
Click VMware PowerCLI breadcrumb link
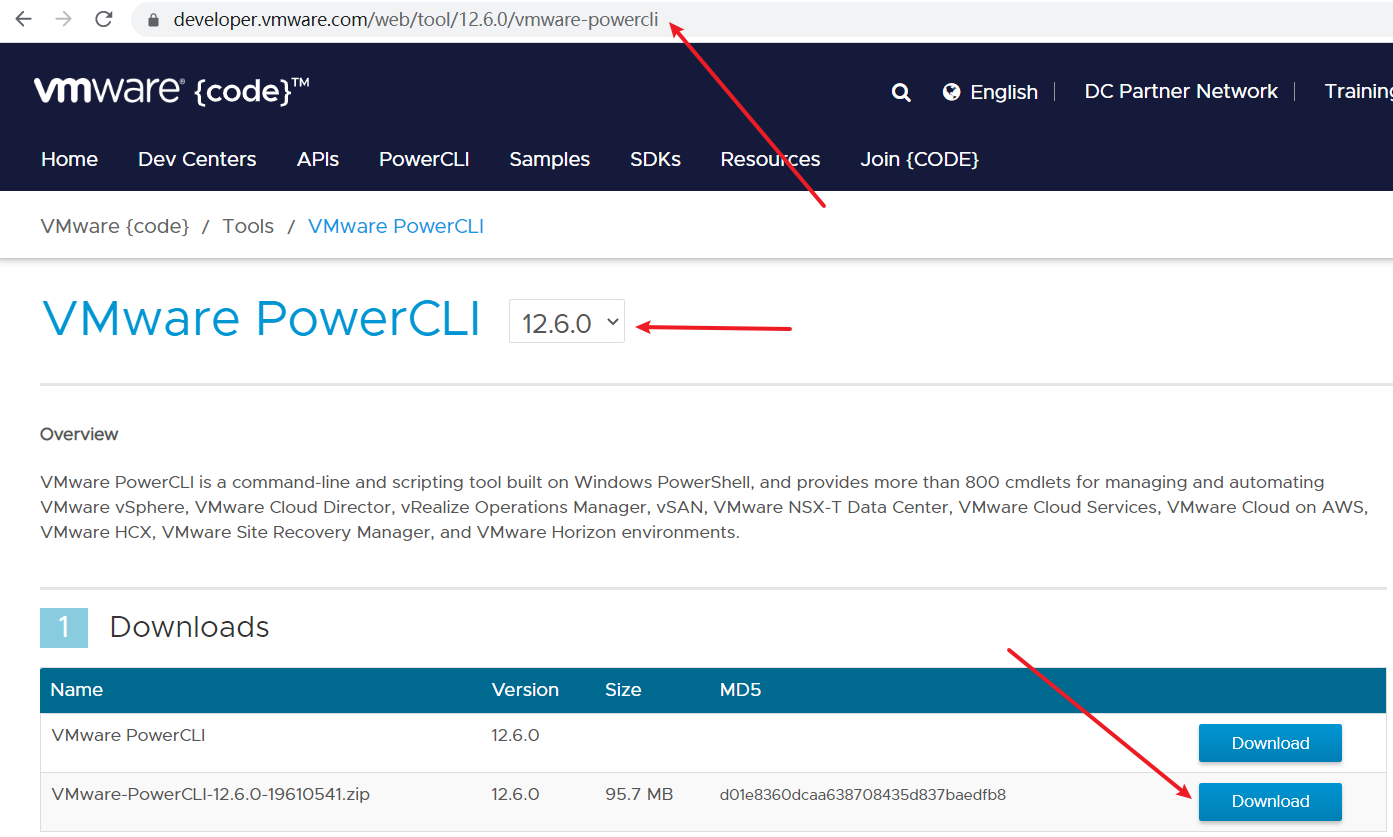pyautogui.click(x=396, y=226)
